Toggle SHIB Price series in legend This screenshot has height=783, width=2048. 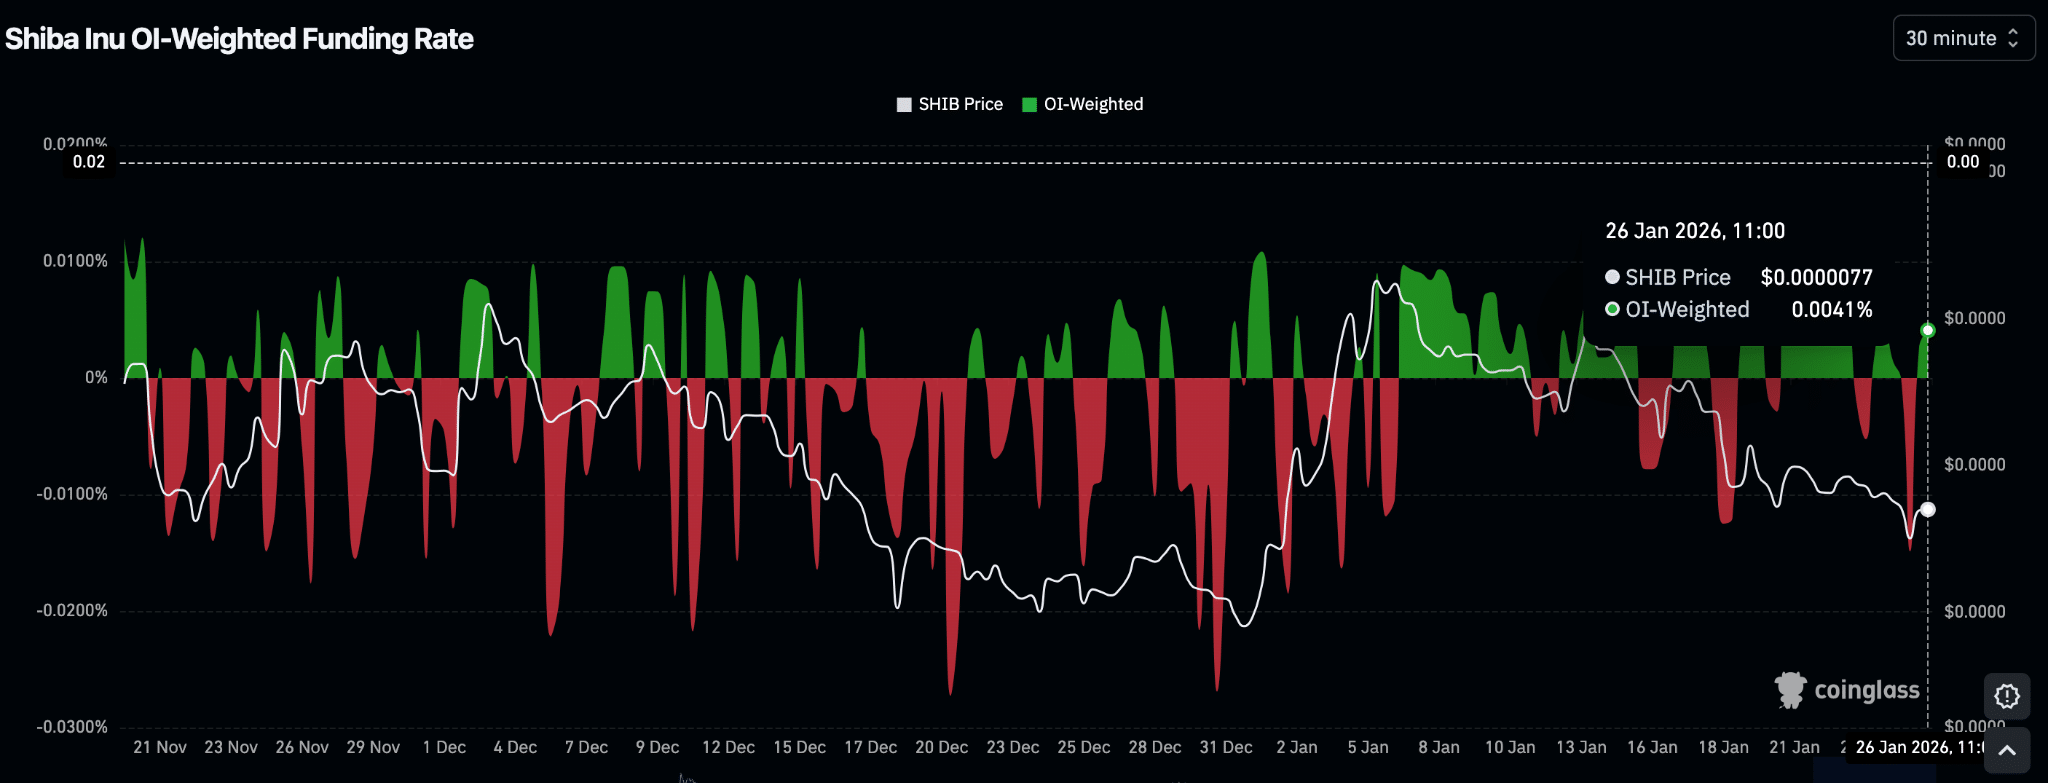point(960,105)
